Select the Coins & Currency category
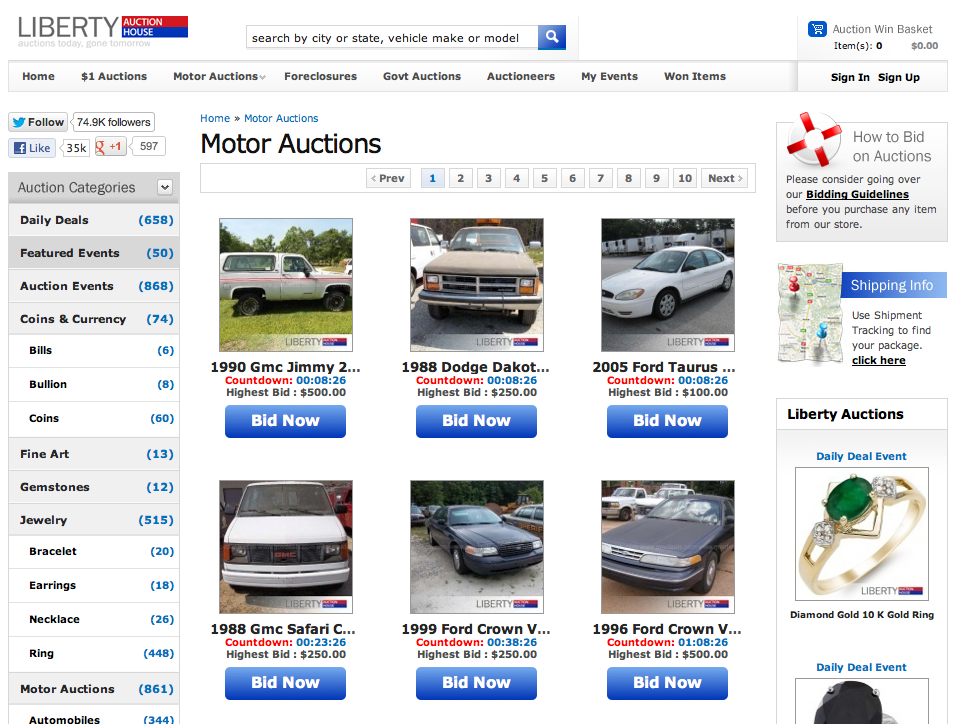972x724 pixels. pyautogui.click(x=94, y=319)
